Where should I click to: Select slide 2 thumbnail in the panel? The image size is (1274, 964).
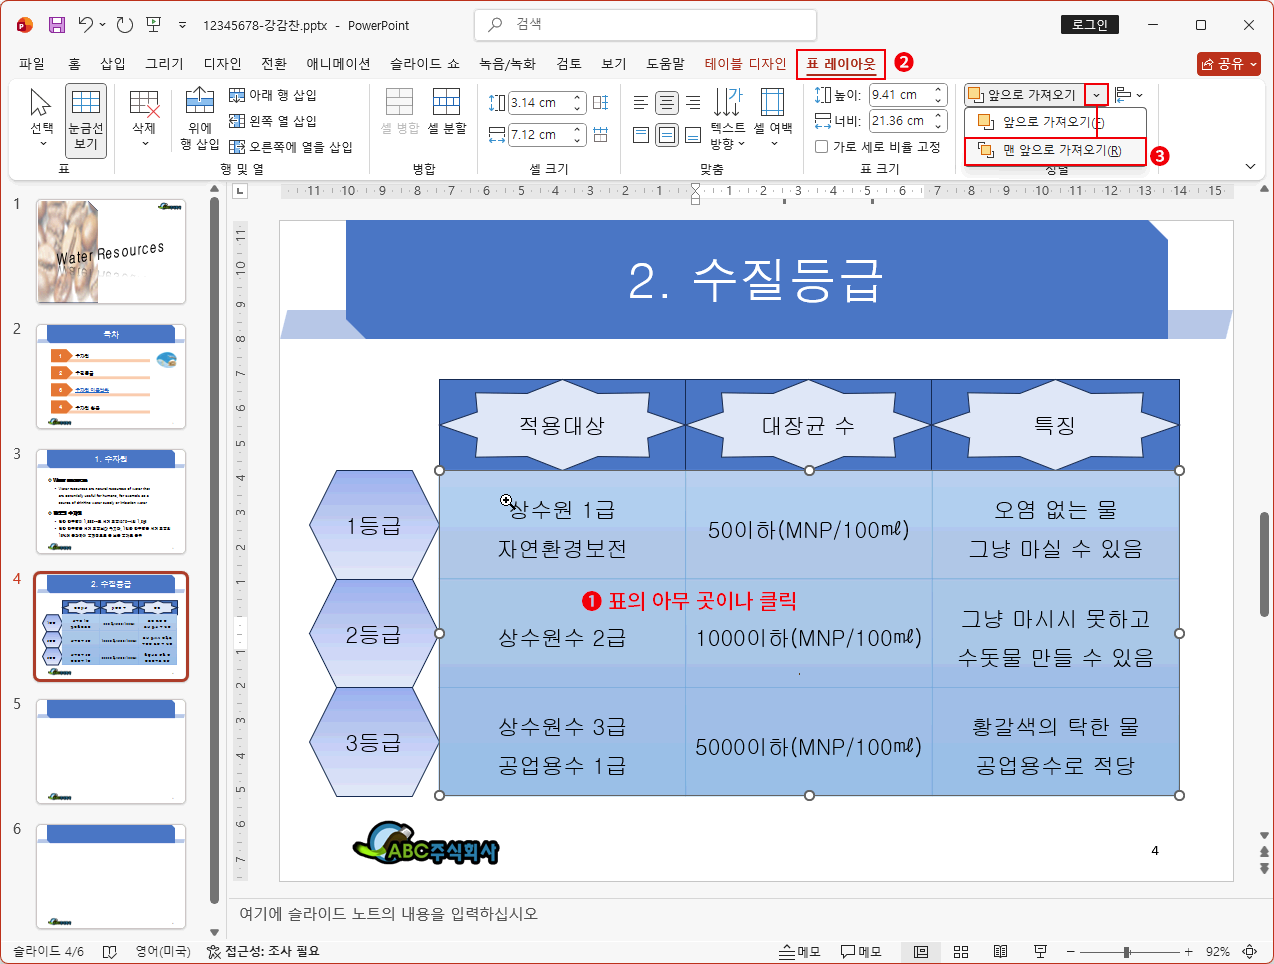(110, 375)
